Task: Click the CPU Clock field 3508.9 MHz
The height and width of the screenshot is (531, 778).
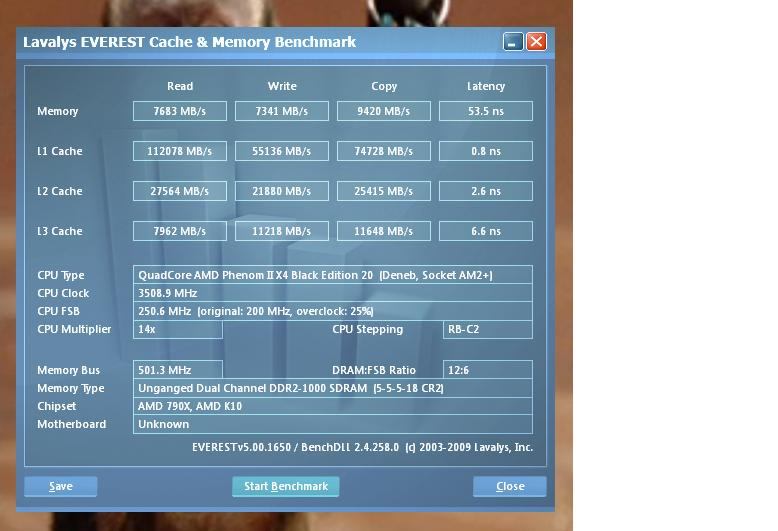Action: point(333,293)
